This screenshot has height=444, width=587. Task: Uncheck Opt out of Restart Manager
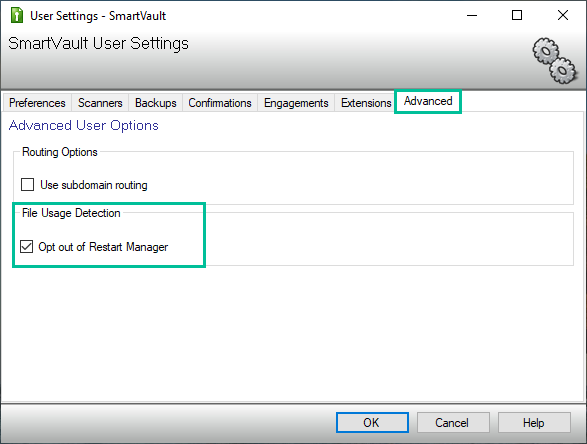(27, 247)
